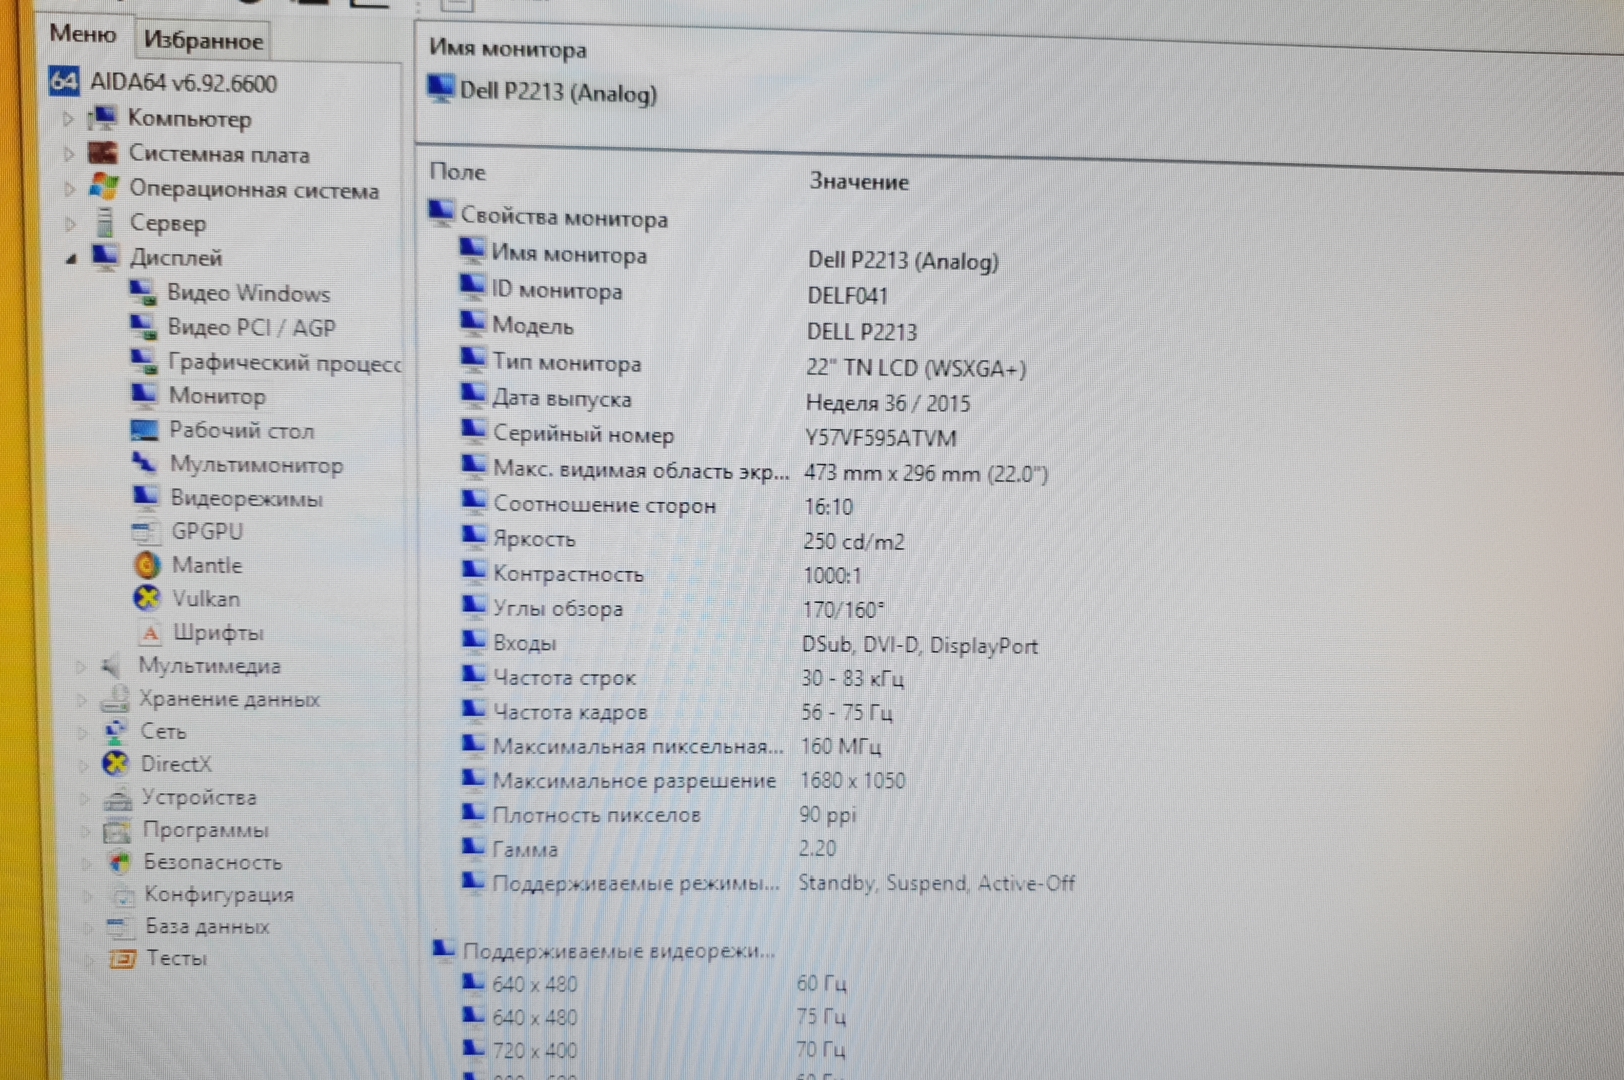The image size is (1624, 1080).
Task: Open Видео Windows icon
Action: 143,292
